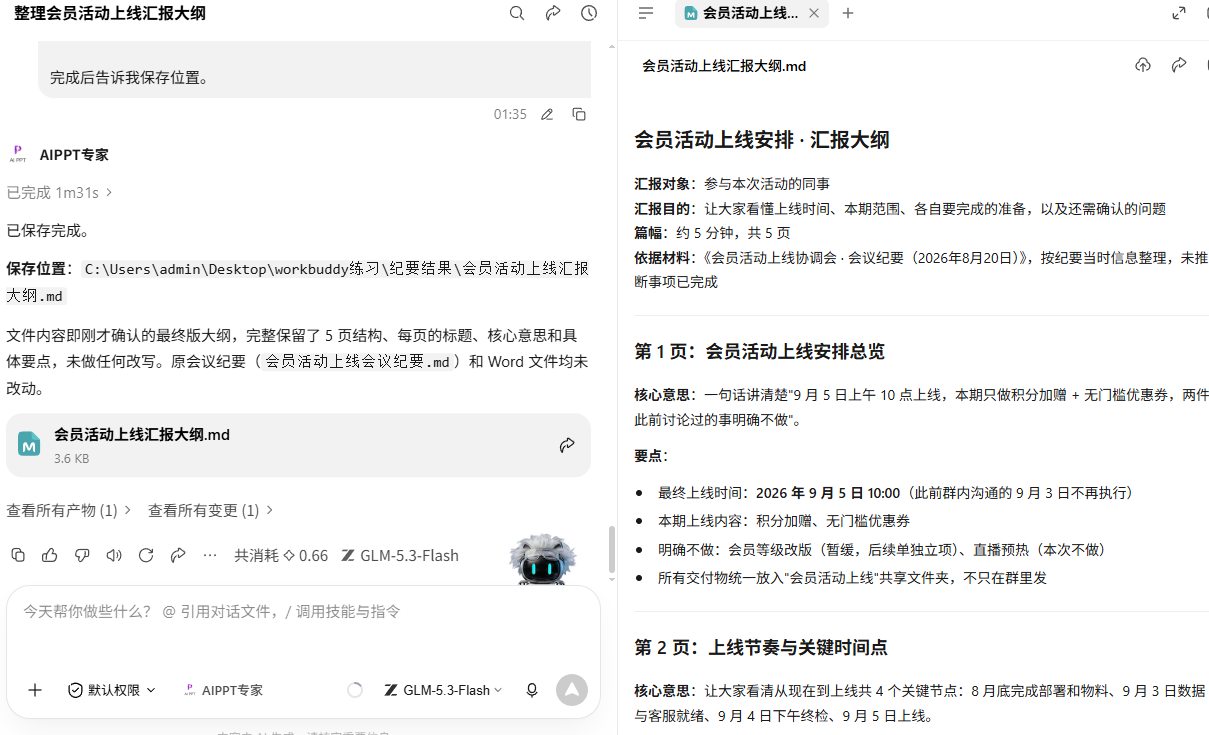
Task: Dislike the reply with thumbs down
Action: pyautogui.click(x=82, y=555)
